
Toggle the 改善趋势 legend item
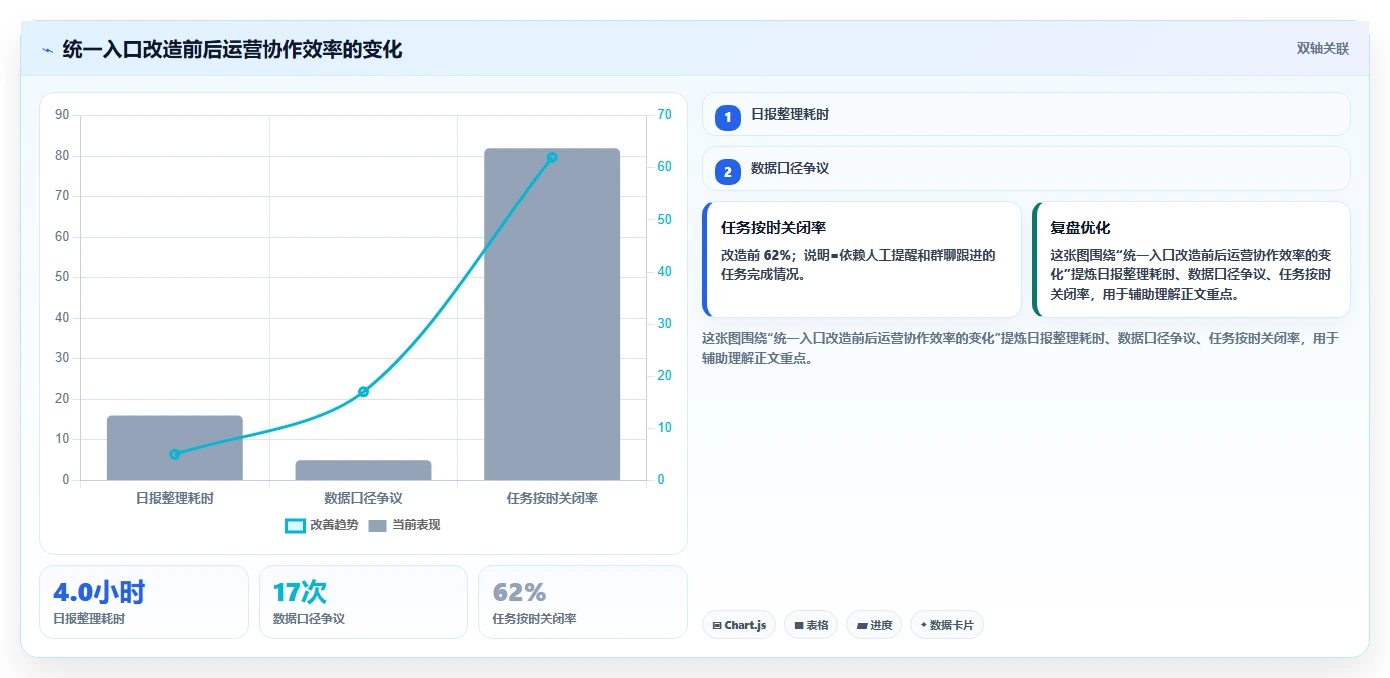[321, 525]
